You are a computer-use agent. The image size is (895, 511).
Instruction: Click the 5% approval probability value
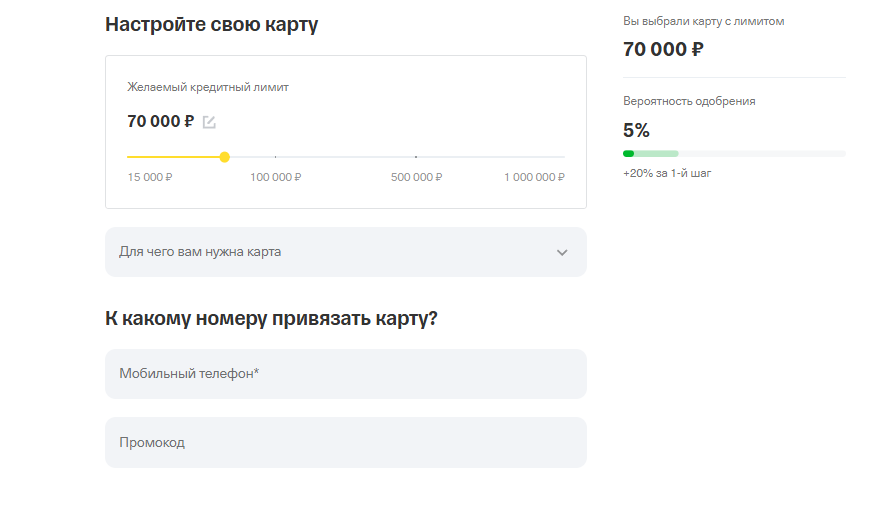(x=636, y=130)
